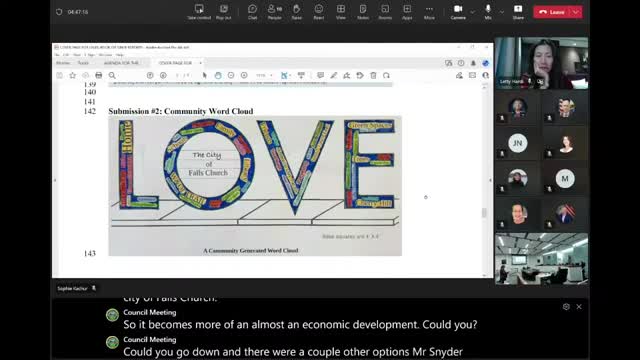Click the Take control button in Teams
The height and width of the screenshot is (360, 640).
[199, 12]
